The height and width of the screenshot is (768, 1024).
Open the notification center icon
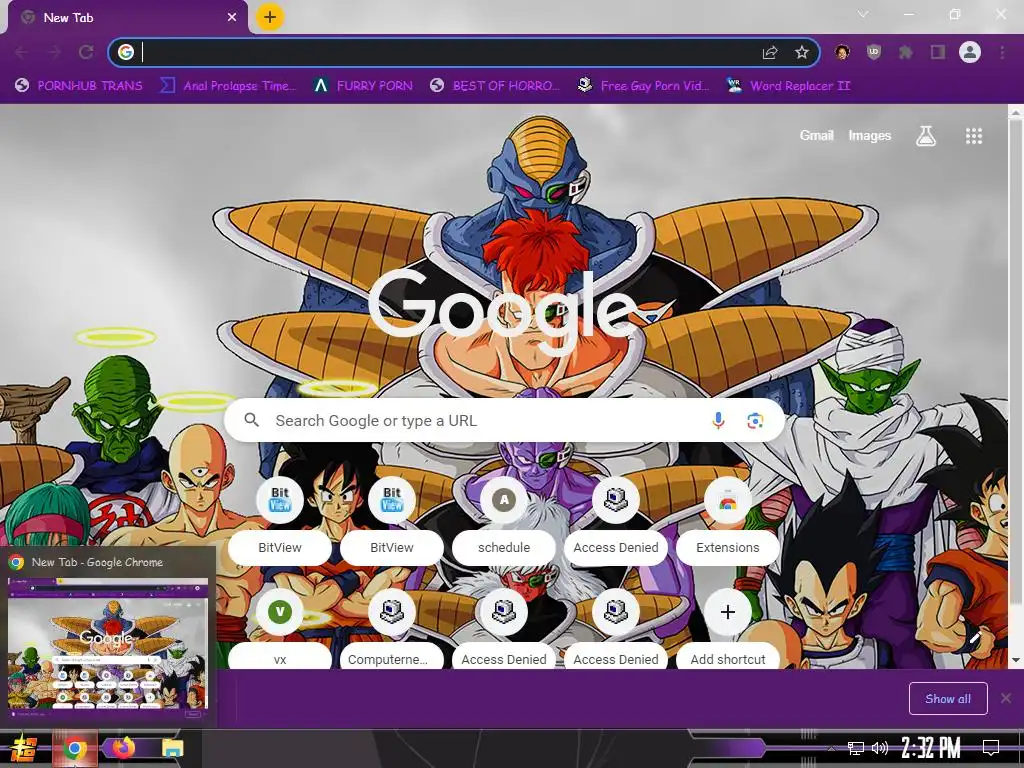[991, 748]
